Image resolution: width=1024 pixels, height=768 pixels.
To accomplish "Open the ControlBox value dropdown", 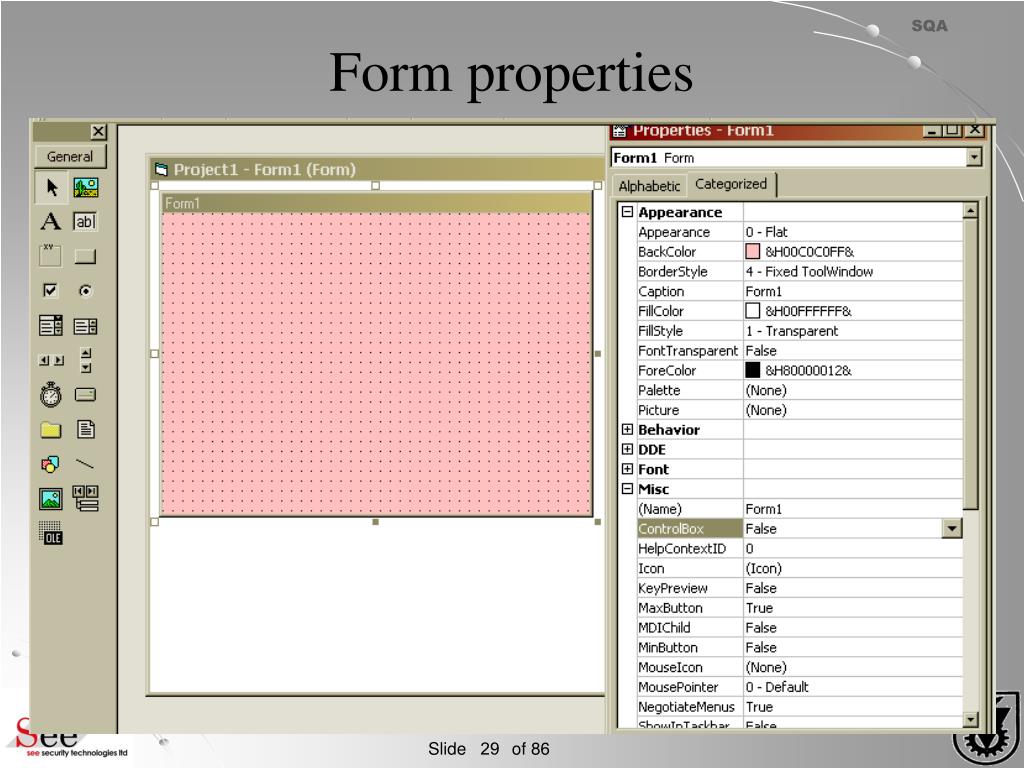I will click(953, 528).
